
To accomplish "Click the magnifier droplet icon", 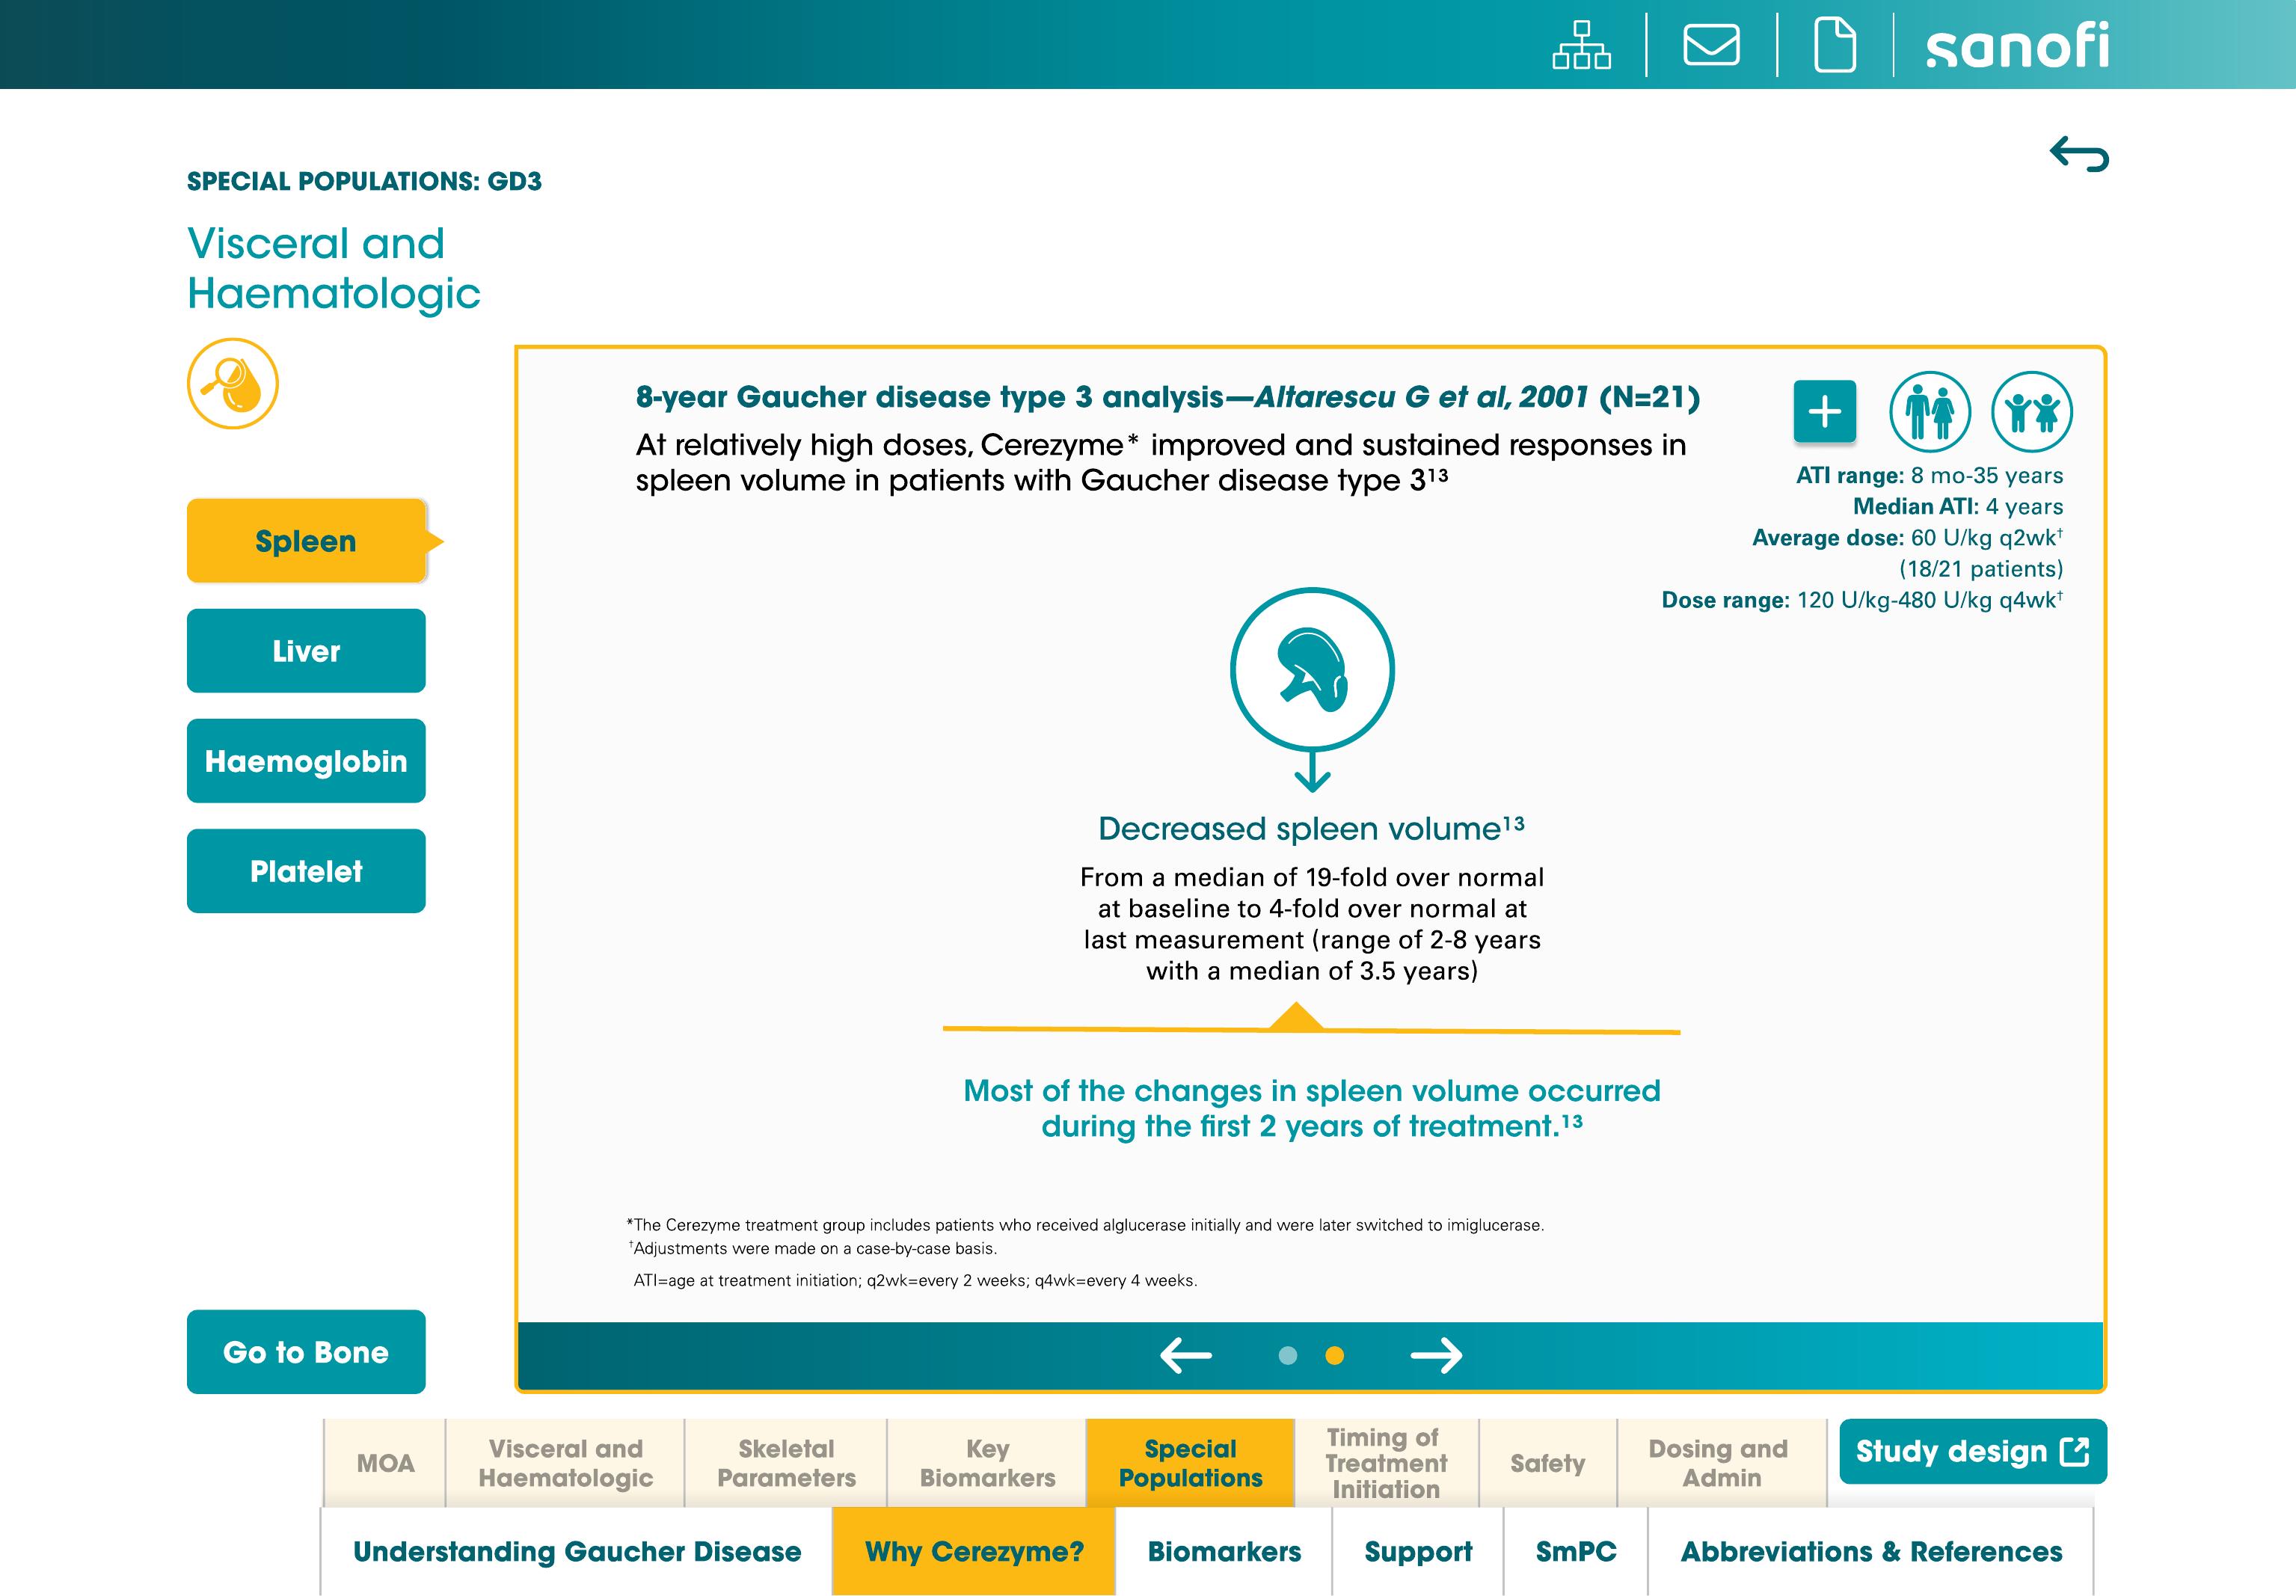I will (x=233, y=384).
